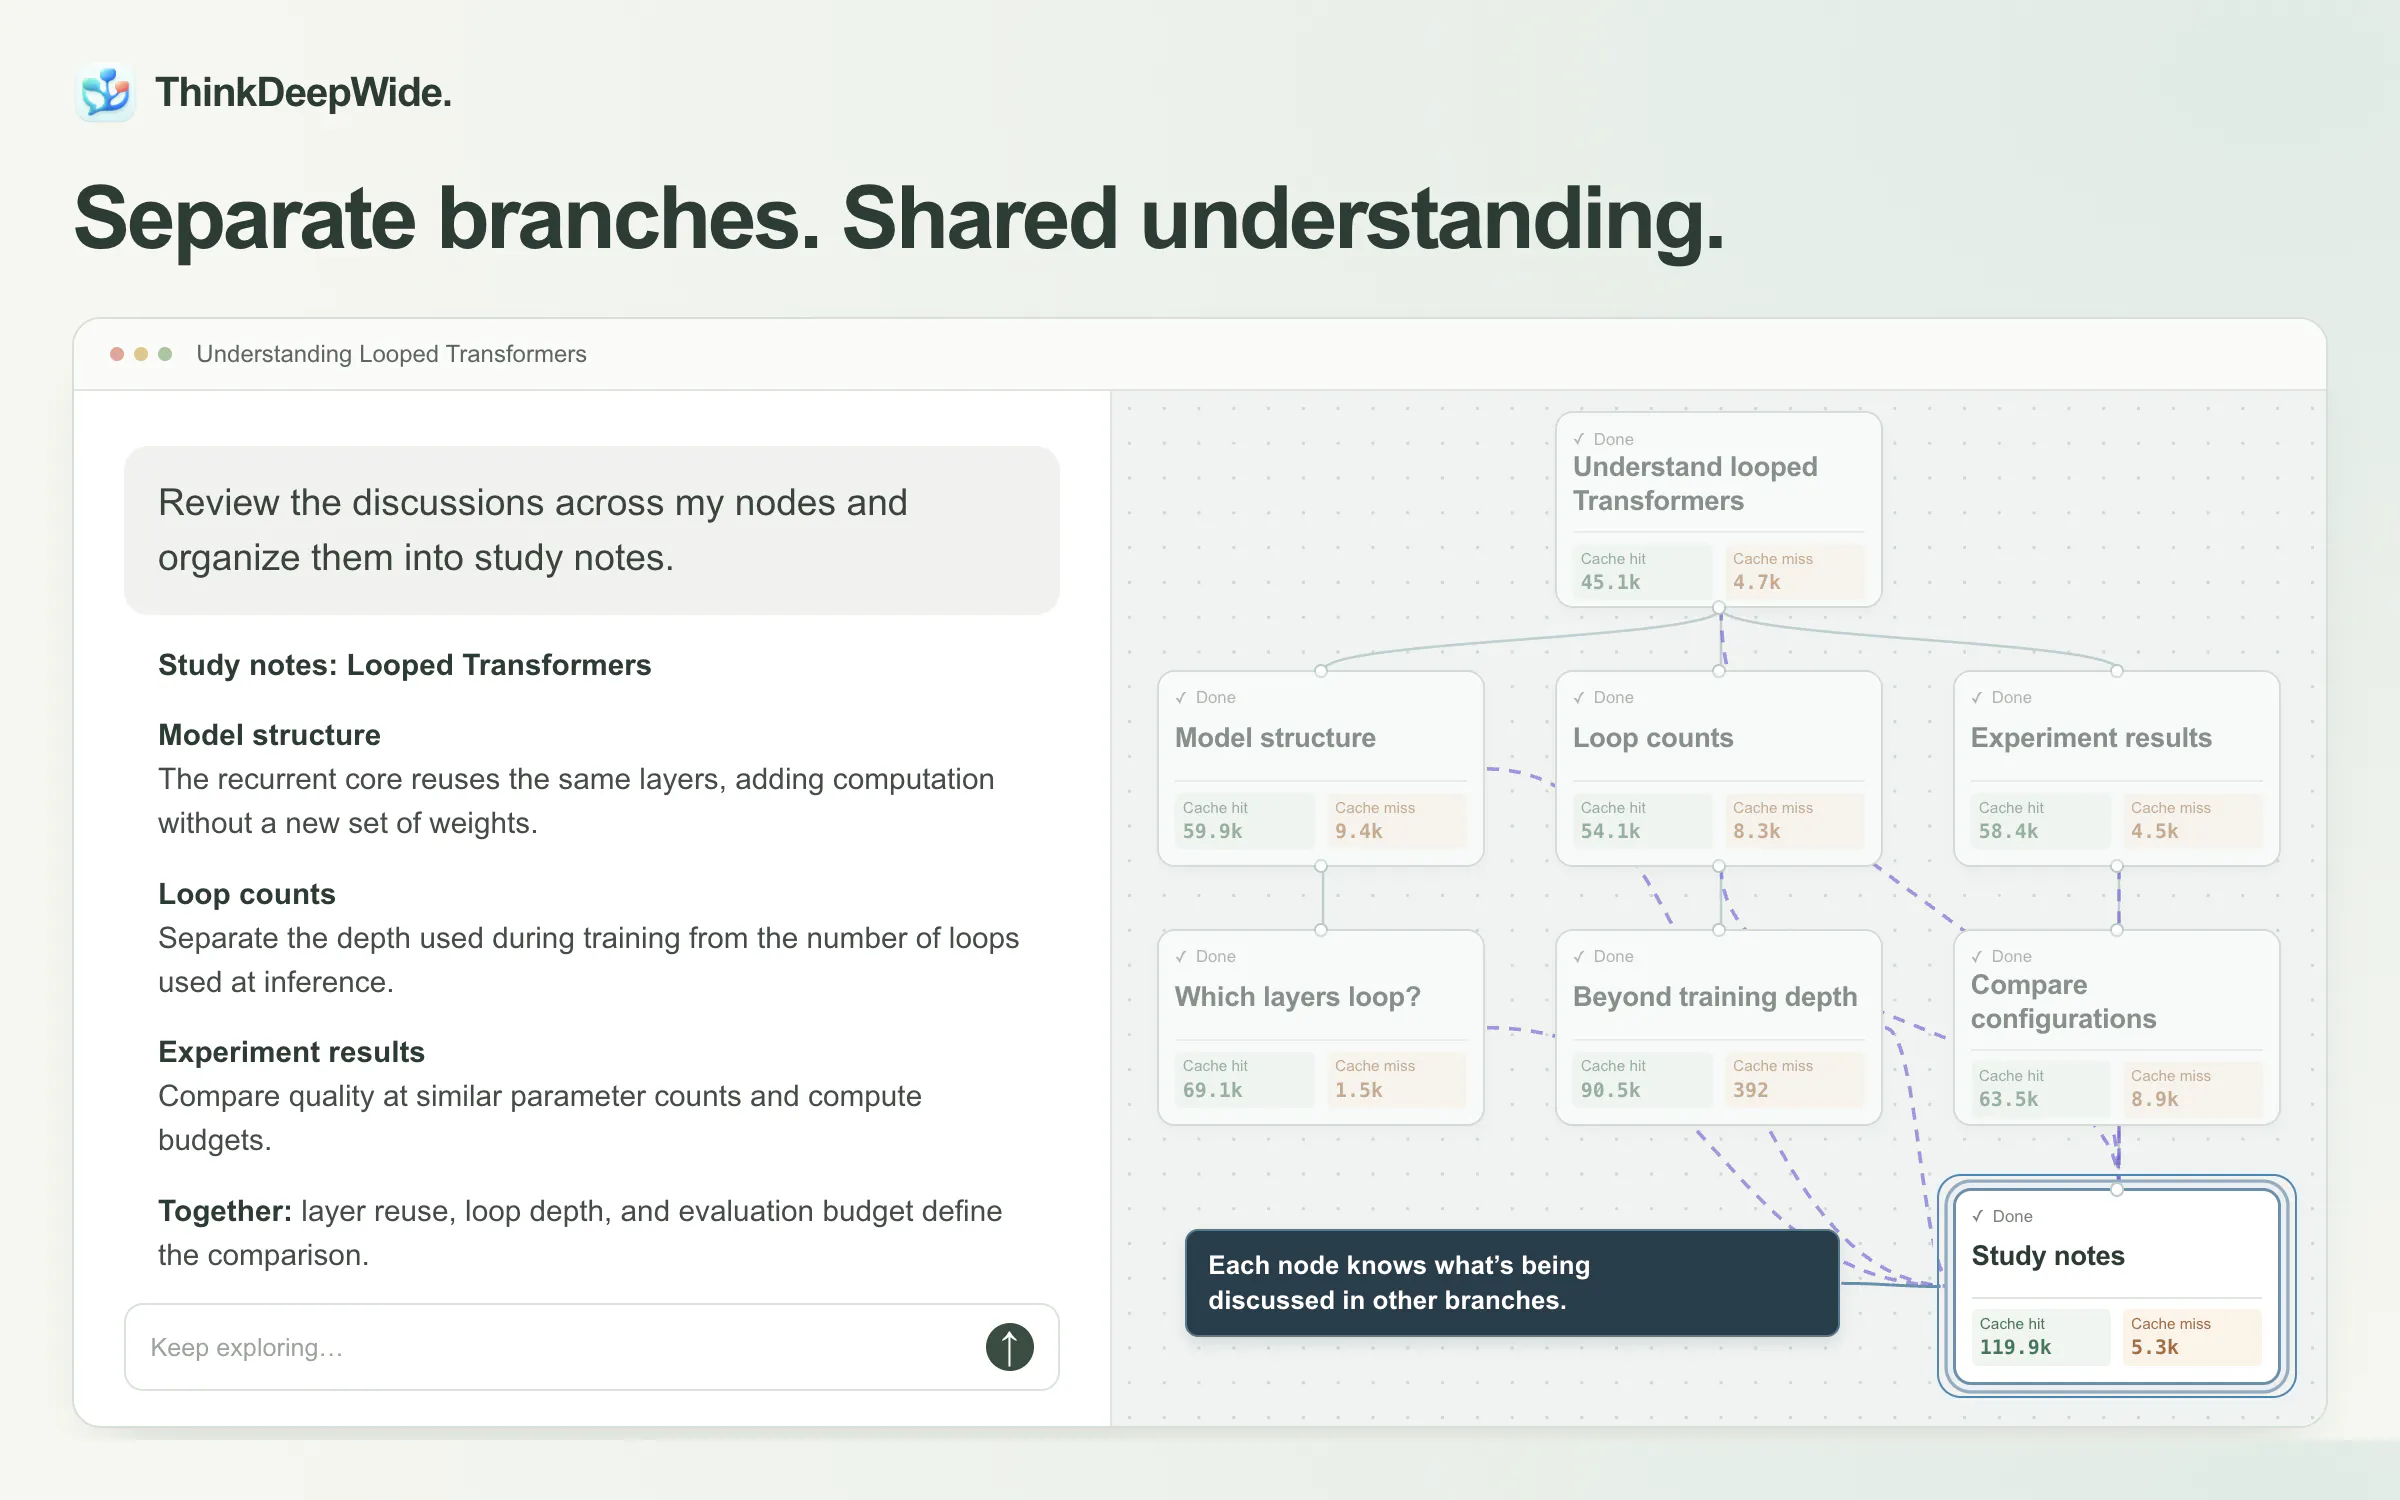2400x1500 pixels.
Task: Open the 'Experiment results' node card
Action: [2116, 768]
